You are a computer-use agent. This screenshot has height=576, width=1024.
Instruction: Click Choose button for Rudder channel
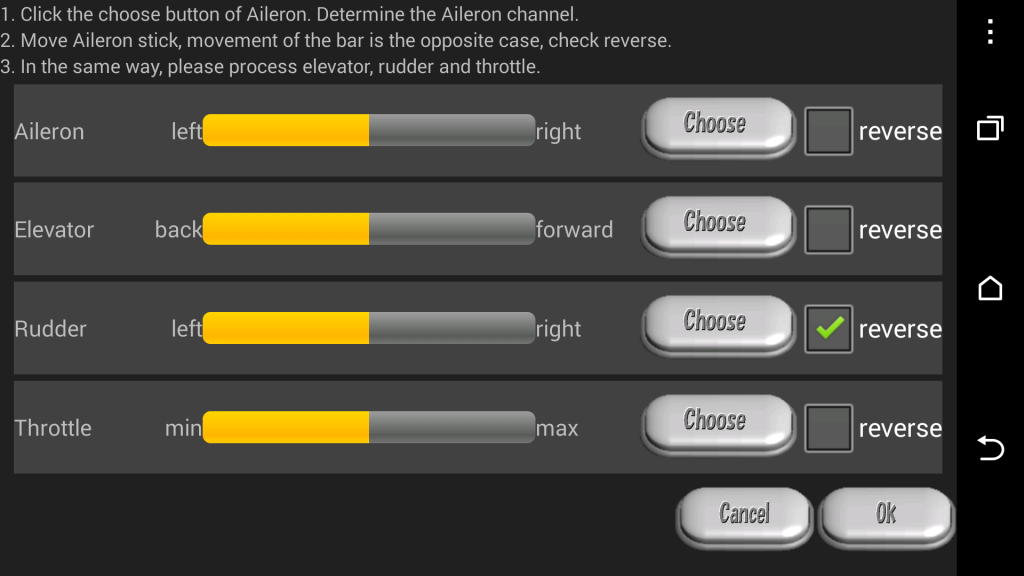point(718,325)
